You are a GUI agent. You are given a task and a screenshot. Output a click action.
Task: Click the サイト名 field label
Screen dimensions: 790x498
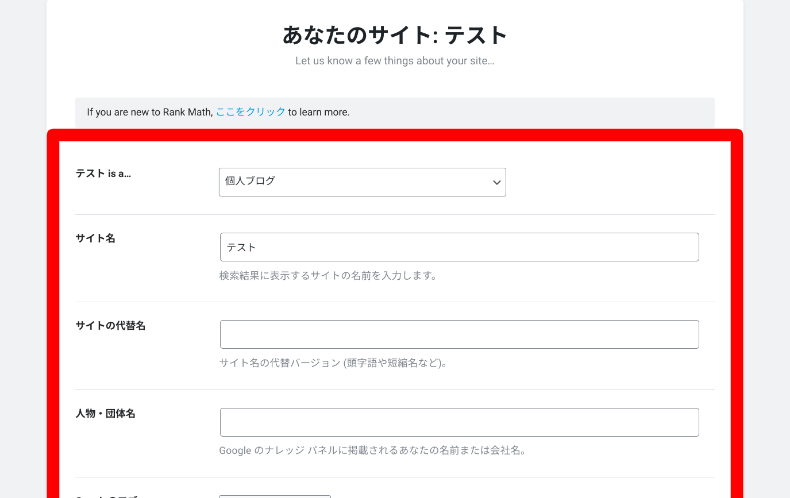(x=95, y=238)
